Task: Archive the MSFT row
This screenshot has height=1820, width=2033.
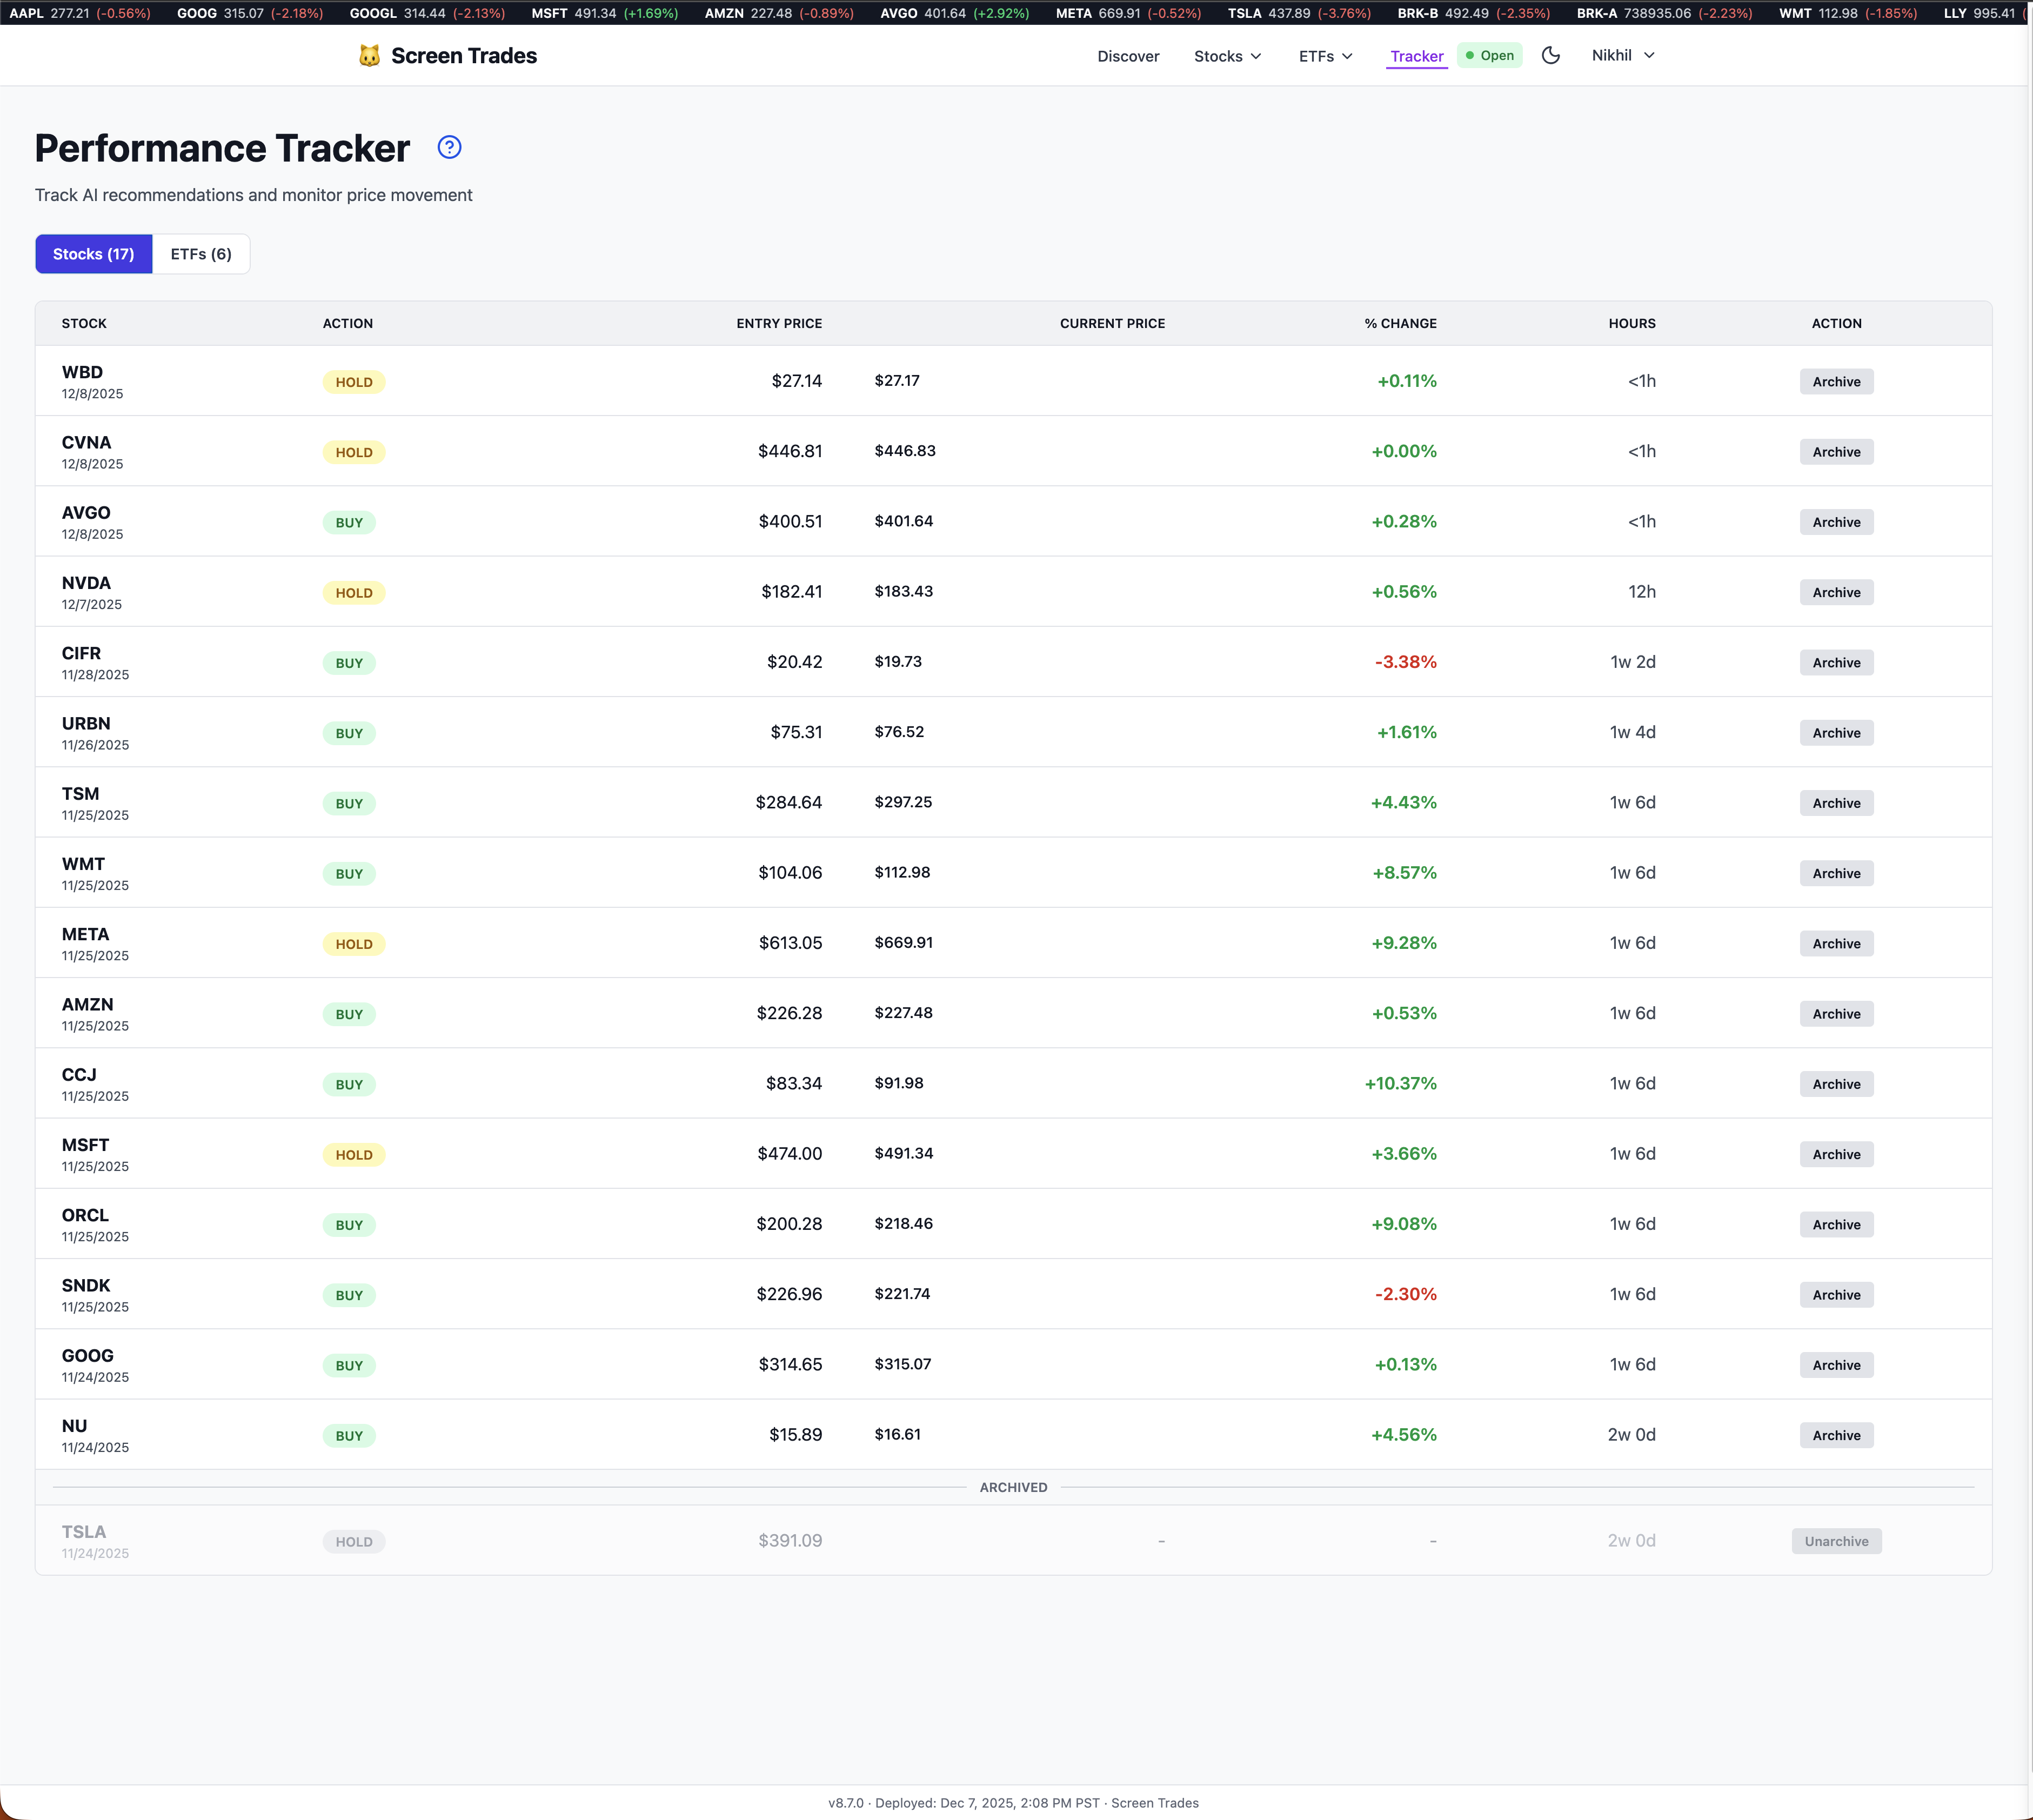Action: pyautogui.click(x=1836, y=1154)
